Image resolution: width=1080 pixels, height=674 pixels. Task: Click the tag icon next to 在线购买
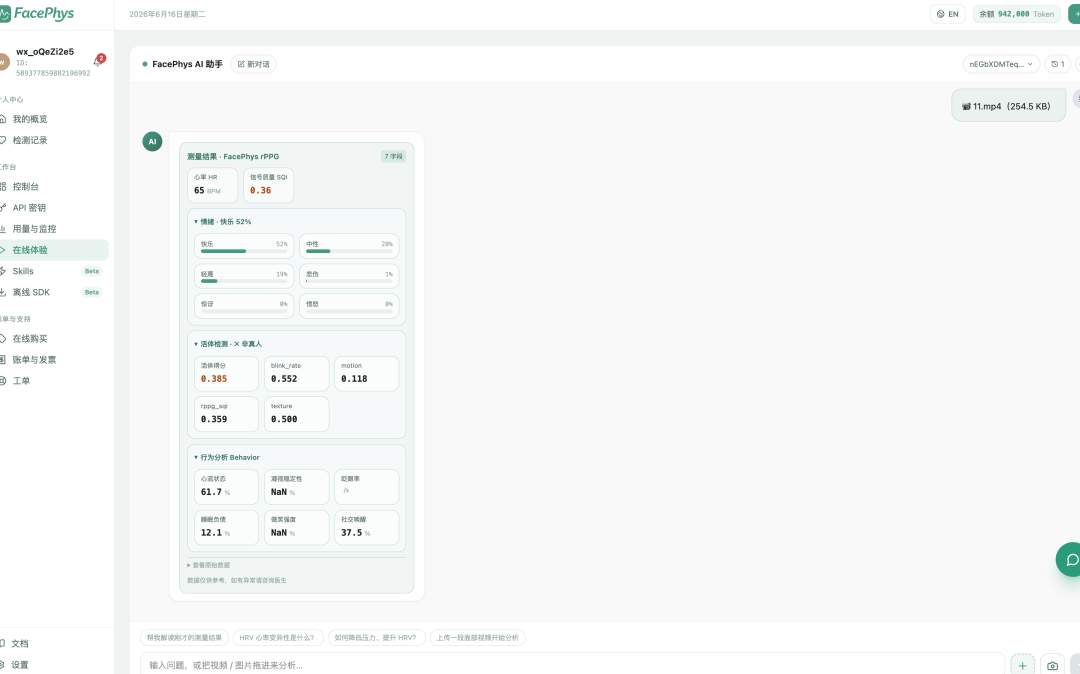coord(3,339)
